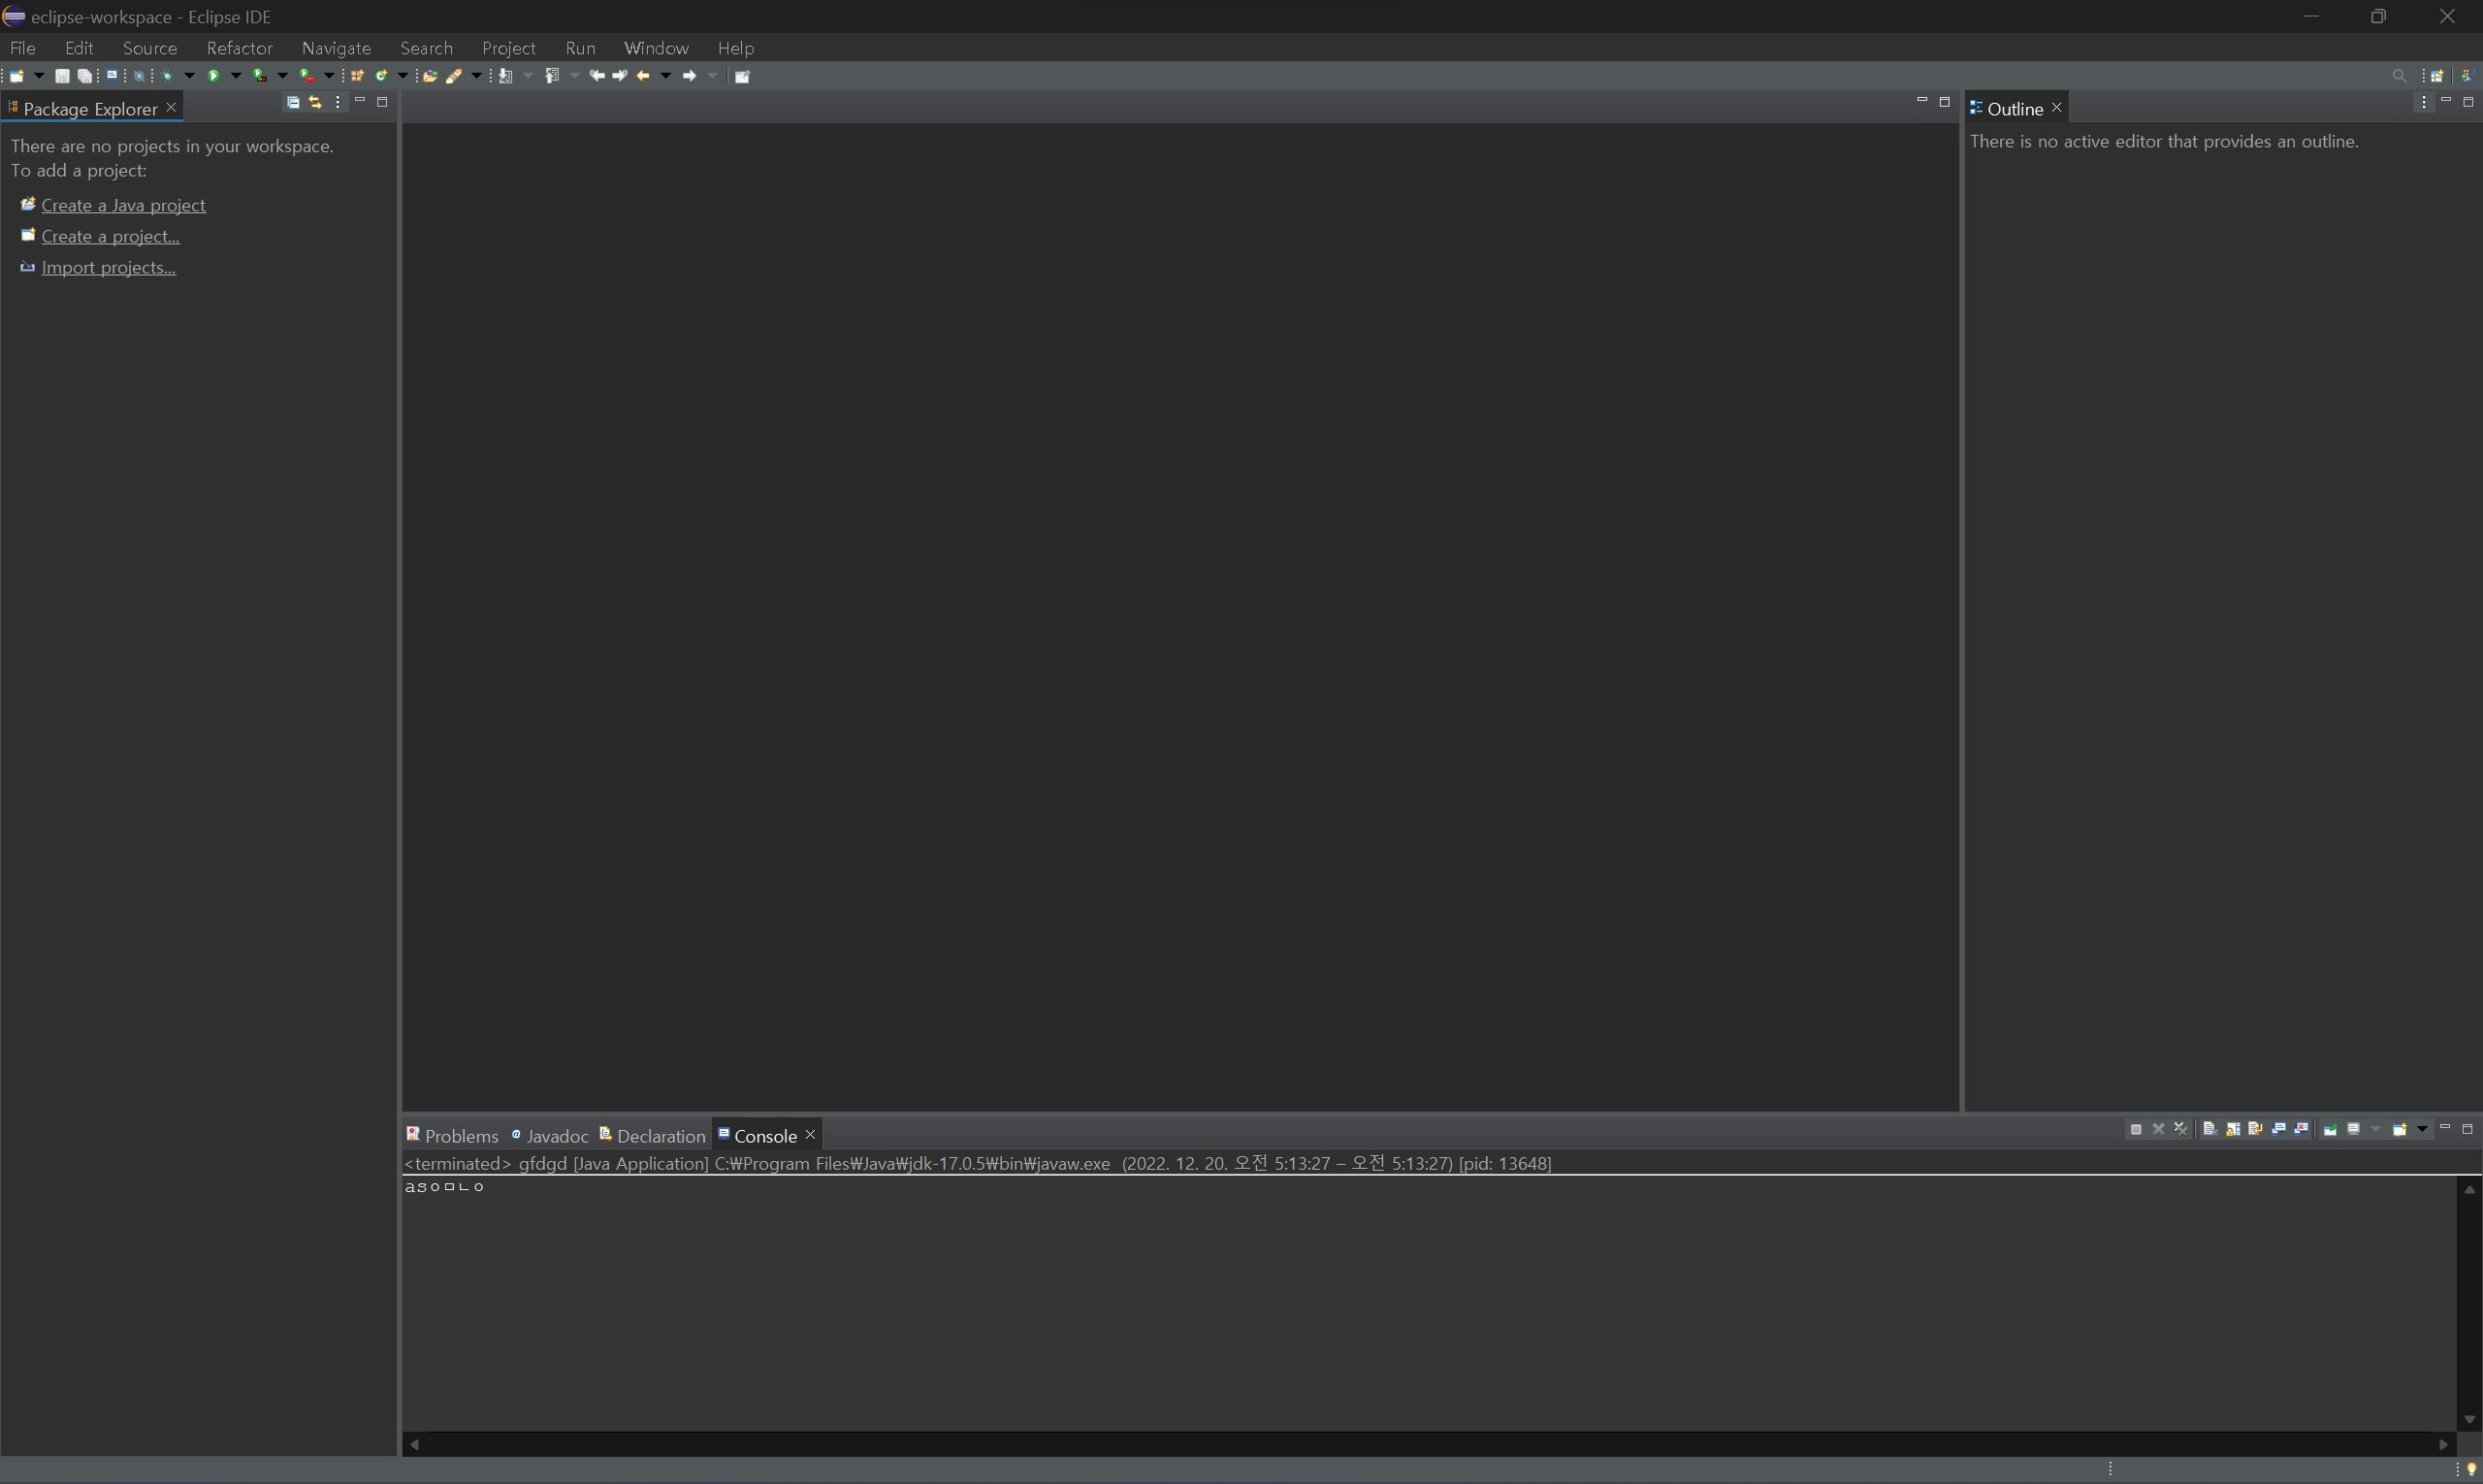
Task: Open the Refactor menu
Action: coord(239,48)
